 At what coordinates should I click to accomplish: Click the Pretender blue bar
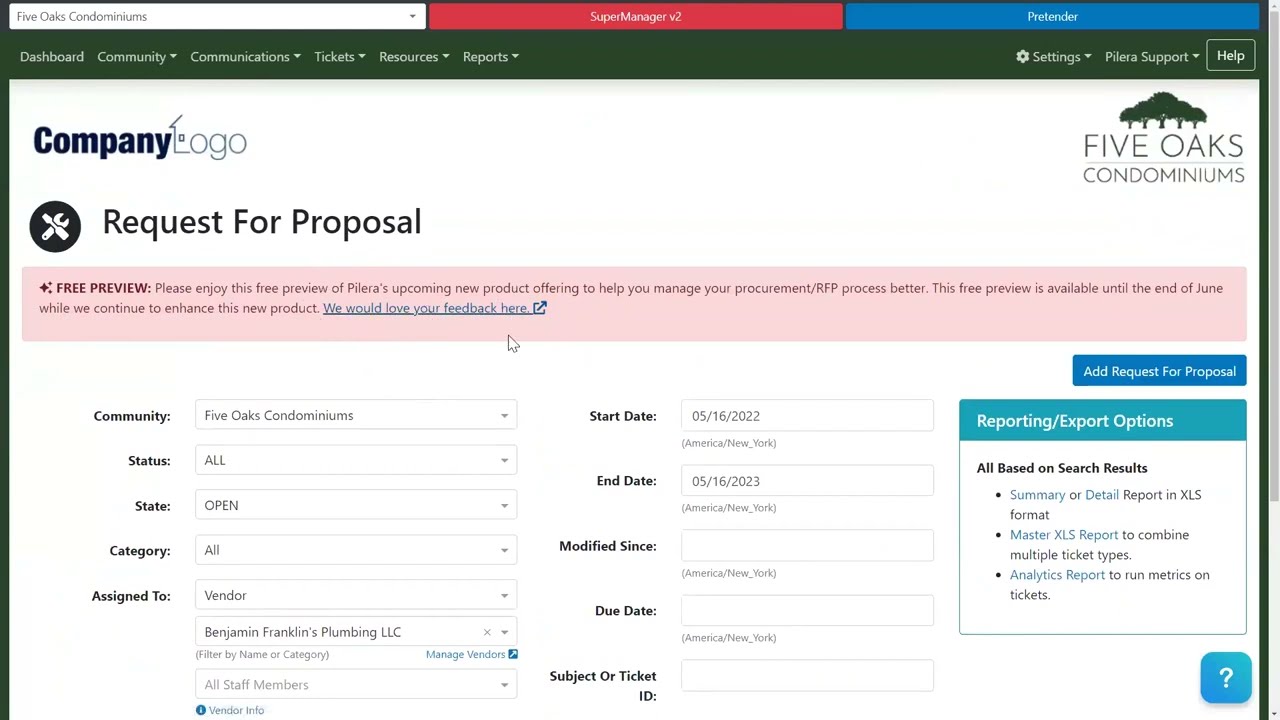click(x=1052, y=16)
